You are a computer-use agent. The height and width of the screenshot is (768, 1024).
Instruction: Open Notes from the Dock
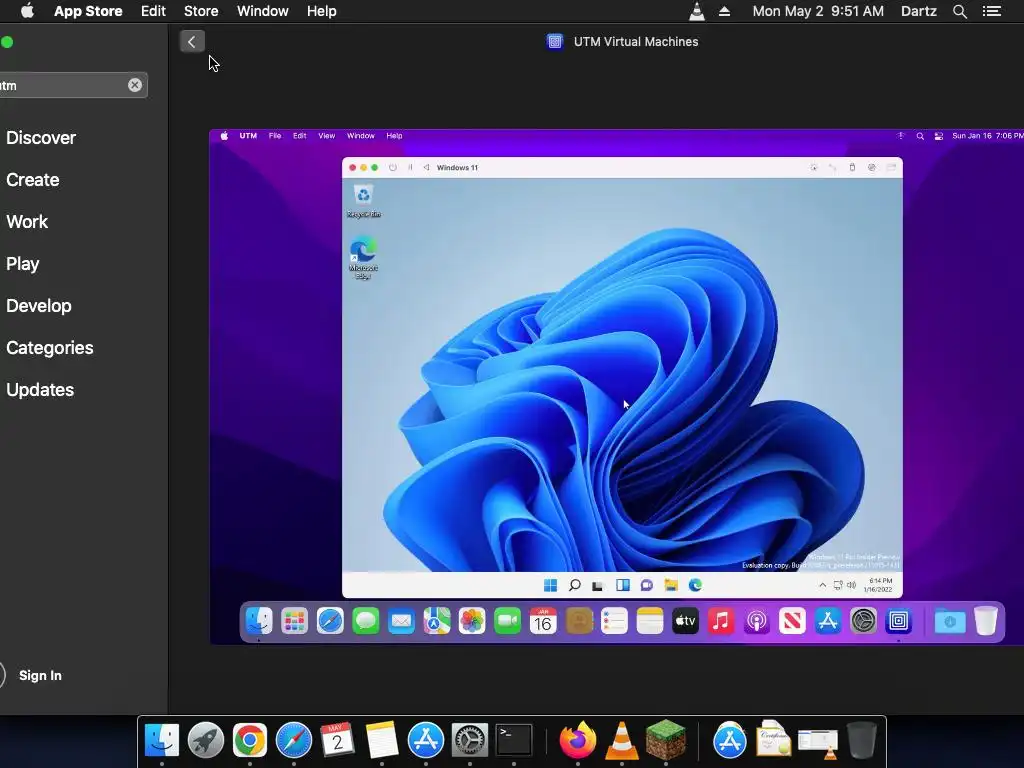382,741
